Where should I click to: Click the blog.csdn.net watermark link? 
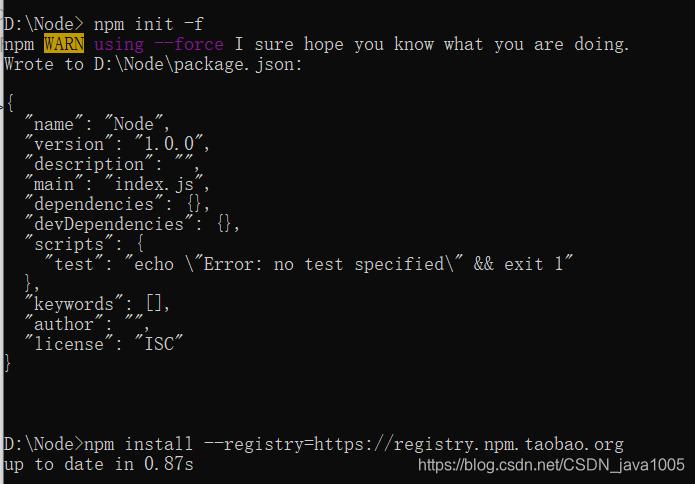tap(551, 465)
